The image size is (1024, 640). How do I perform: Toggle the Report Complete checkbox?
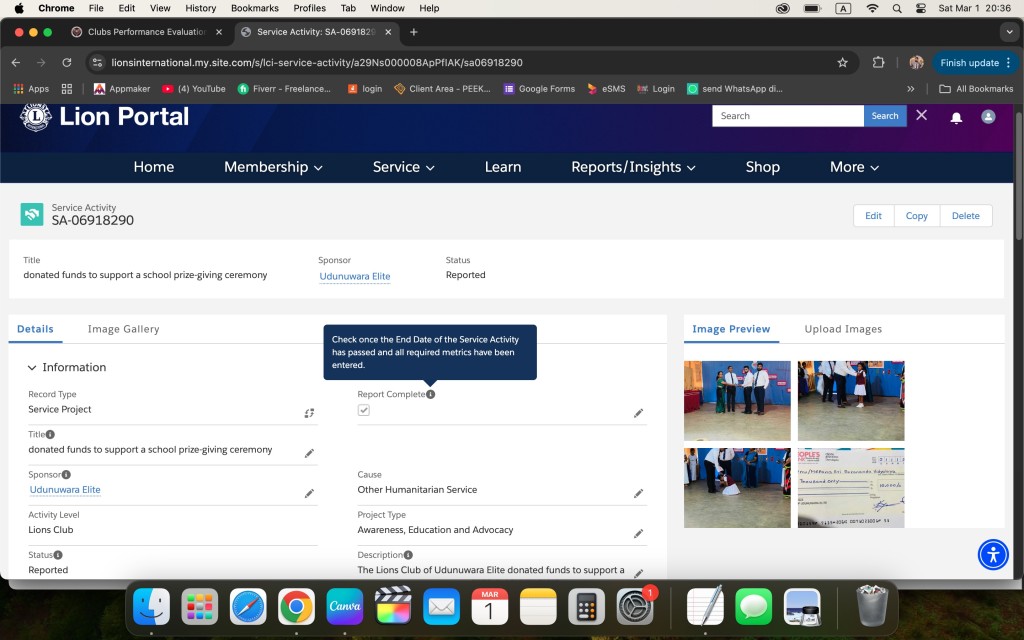click(364, 410)
